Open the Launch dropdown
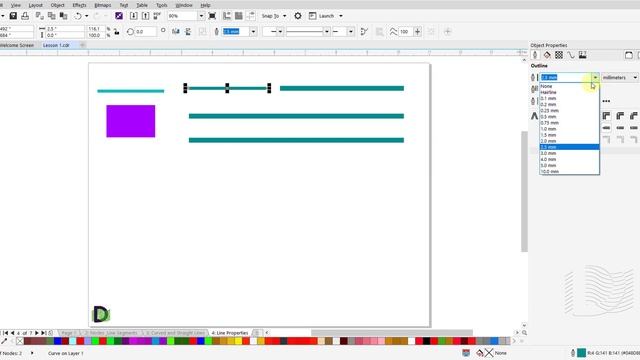The width and height of the screenshot is (640, 360). click(341, 16)
